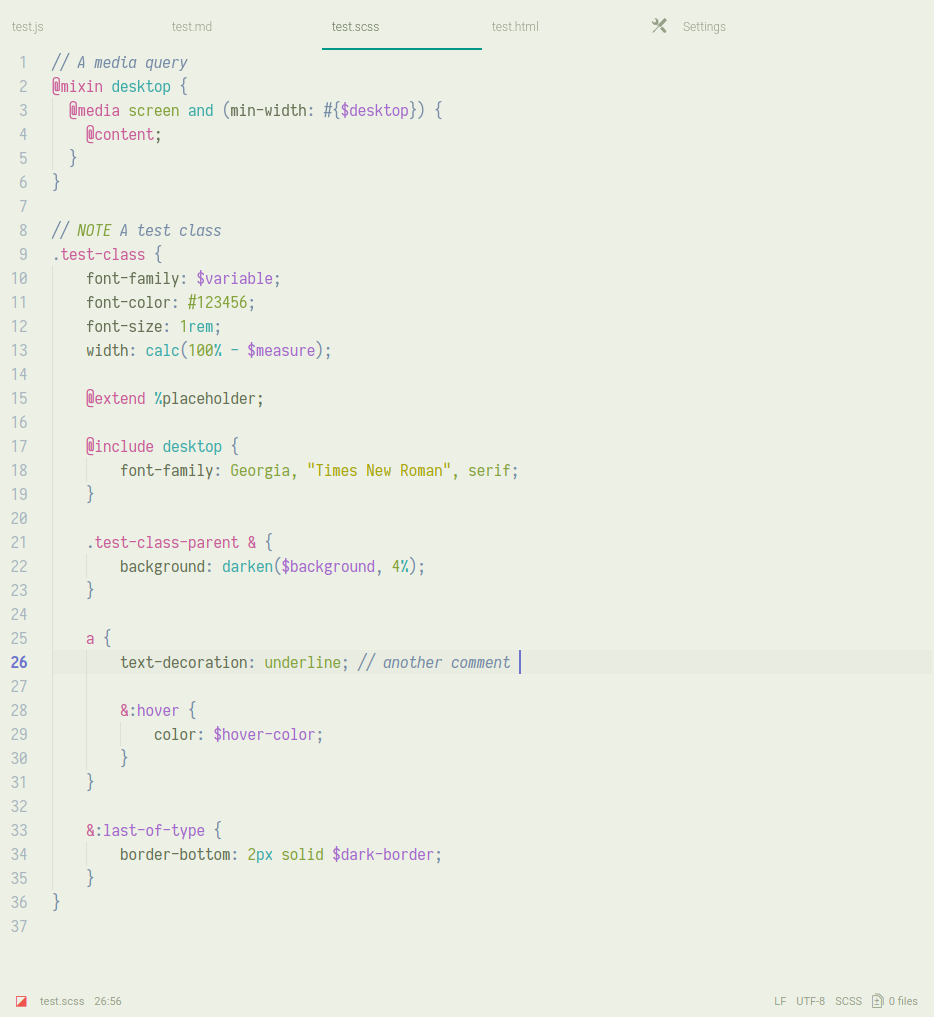Click the '@extend' keyword

coord(115,398)
